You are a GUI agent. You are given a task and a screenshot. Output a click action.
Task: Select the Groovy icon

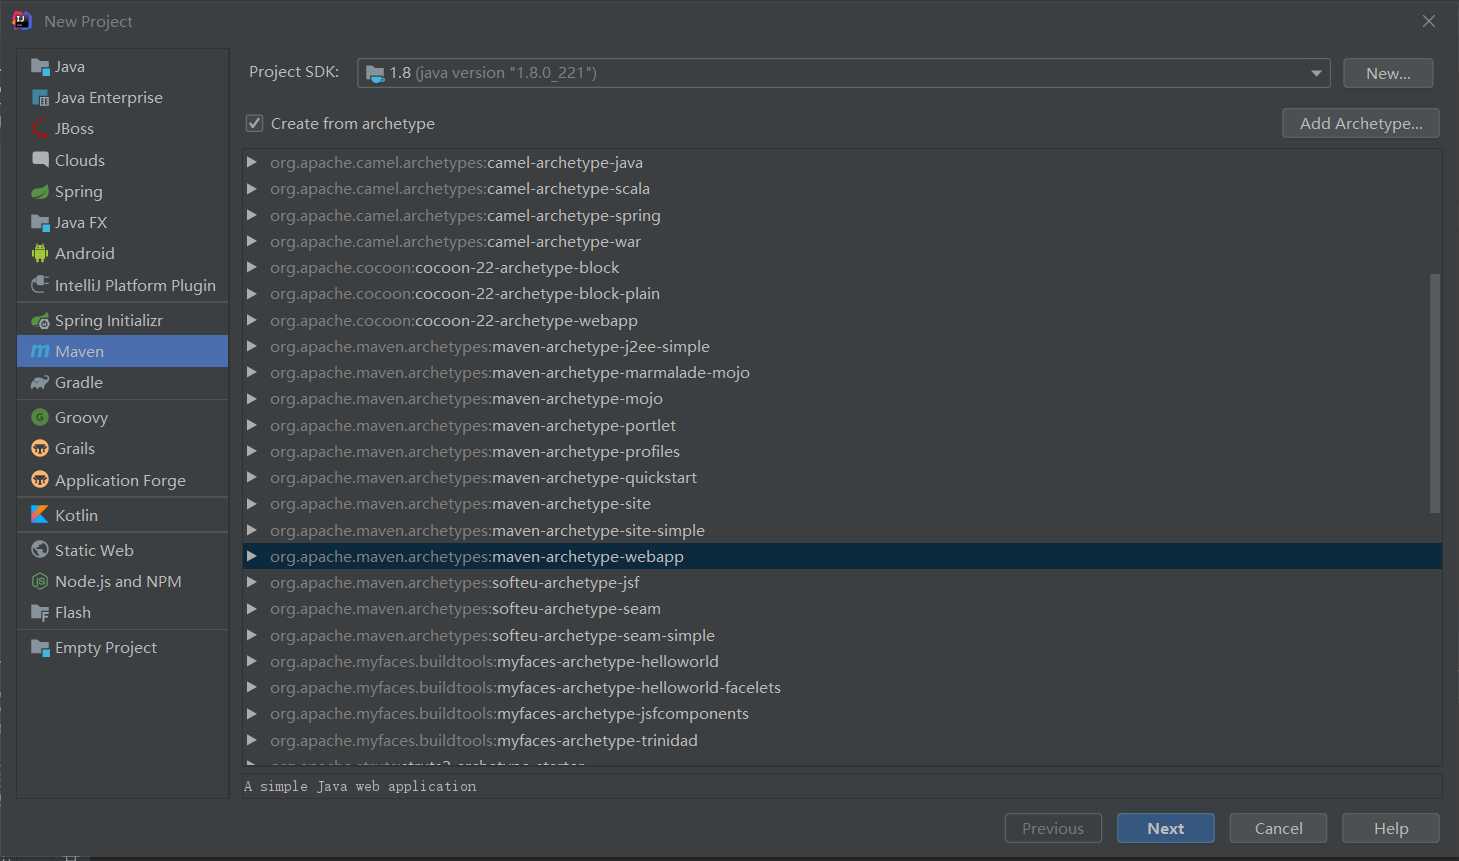point(40,418)
